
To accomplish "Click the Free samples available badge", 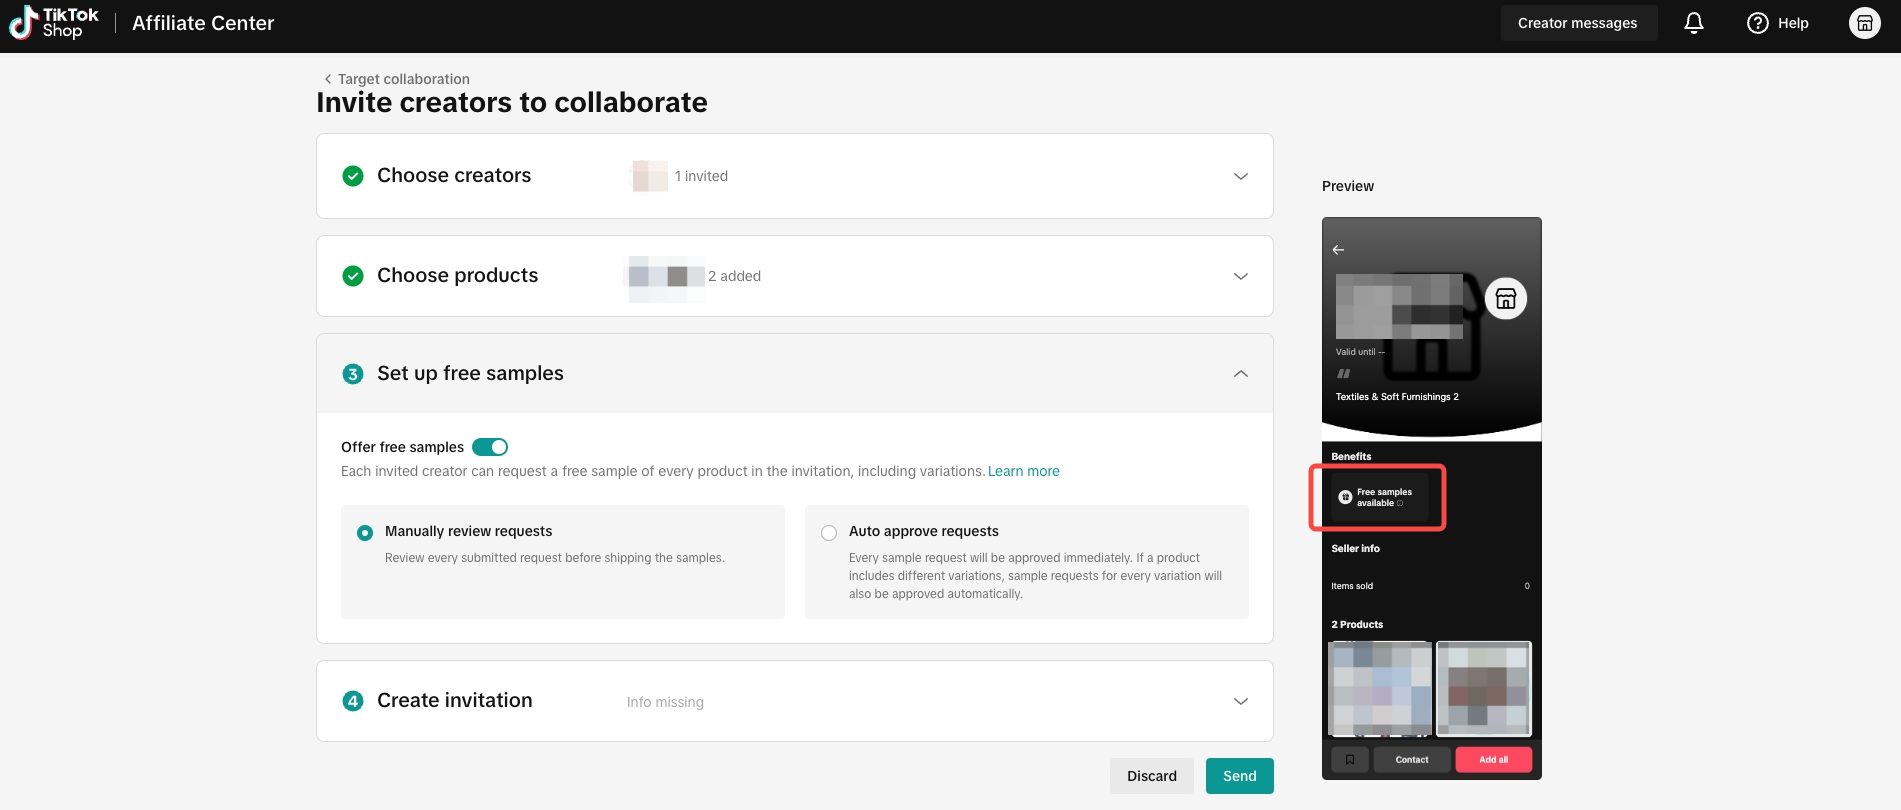I will [1378, 497].
